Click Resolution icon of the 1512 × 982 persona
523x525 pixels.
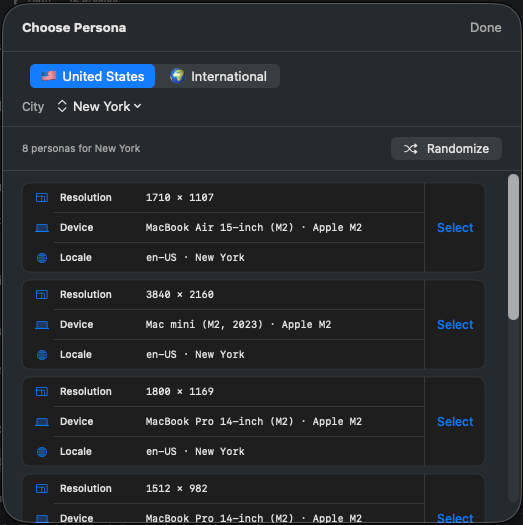(x=42, y=489)
